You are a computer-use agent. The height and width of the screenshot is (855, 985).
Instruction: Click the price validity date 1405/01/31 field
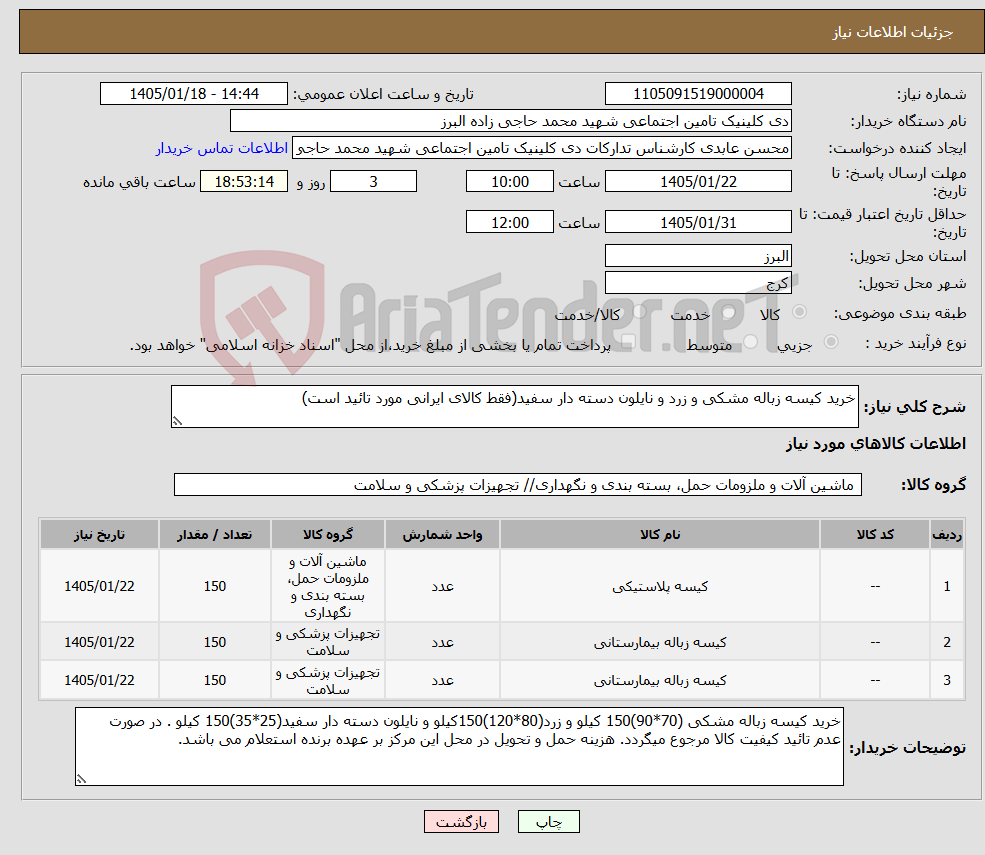(698, 222)
